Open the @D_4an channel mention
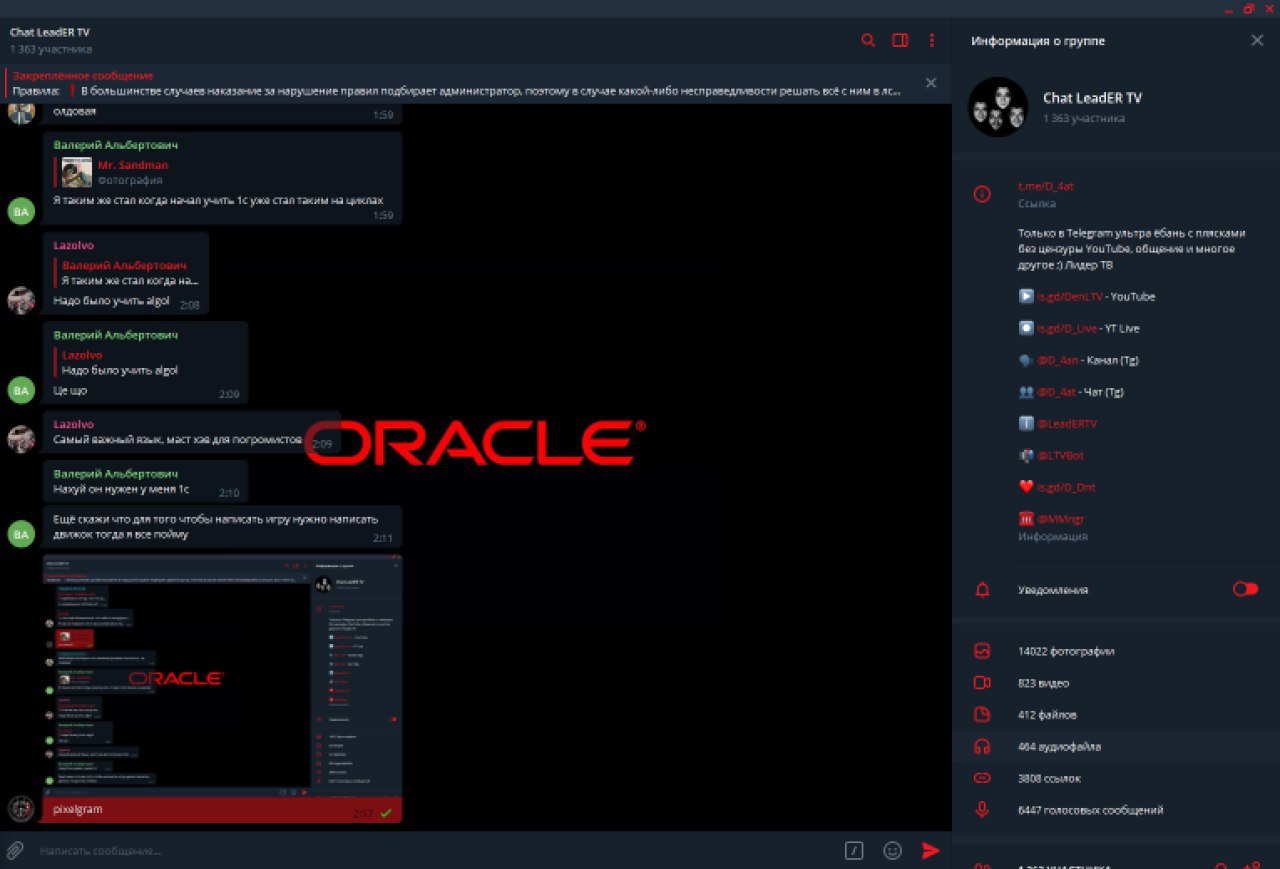Screen dimensions: 1280x869 (1057, 360)
